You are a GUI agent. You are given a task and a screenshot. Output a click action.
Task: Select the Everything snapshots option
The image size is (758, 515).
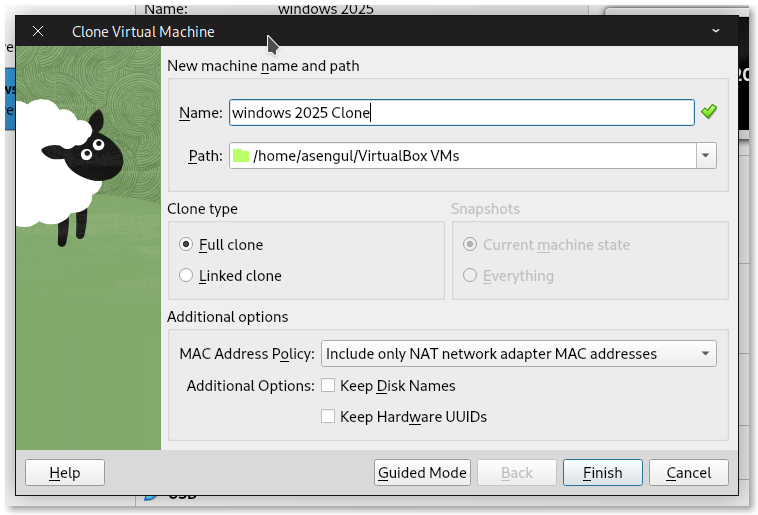(470, 275)
